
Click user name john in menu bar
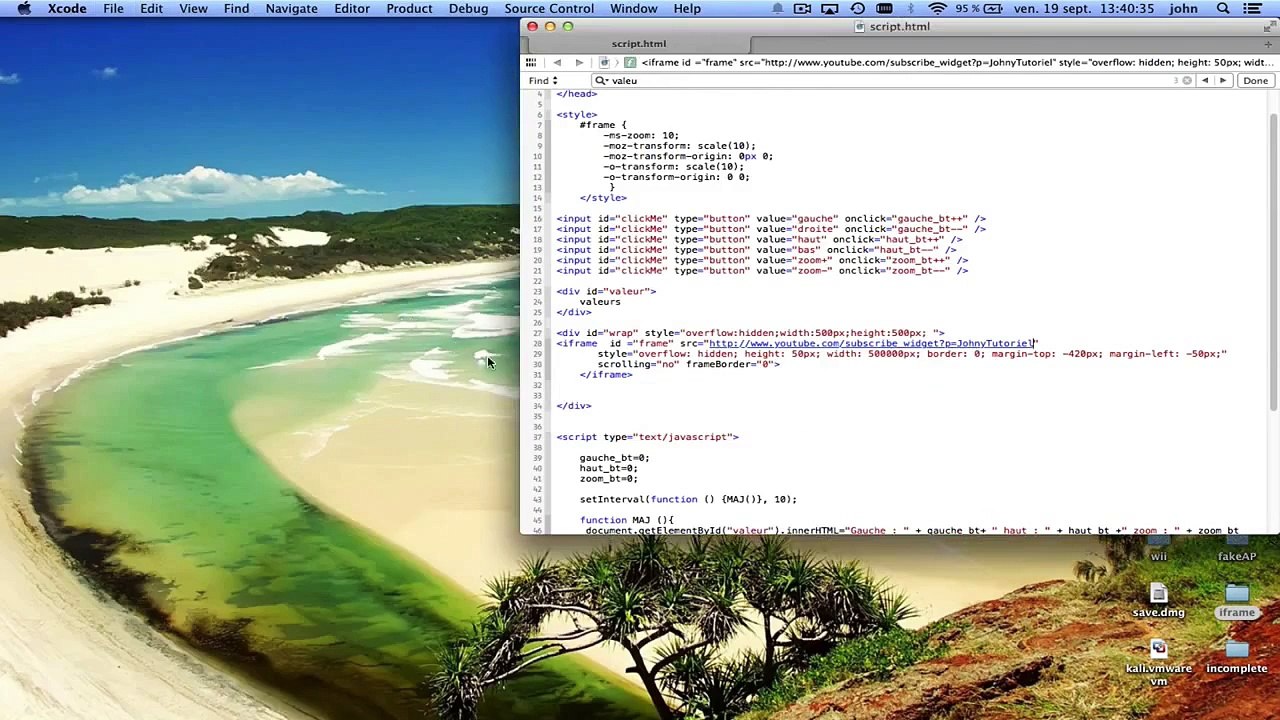(x=1183, y=9)
